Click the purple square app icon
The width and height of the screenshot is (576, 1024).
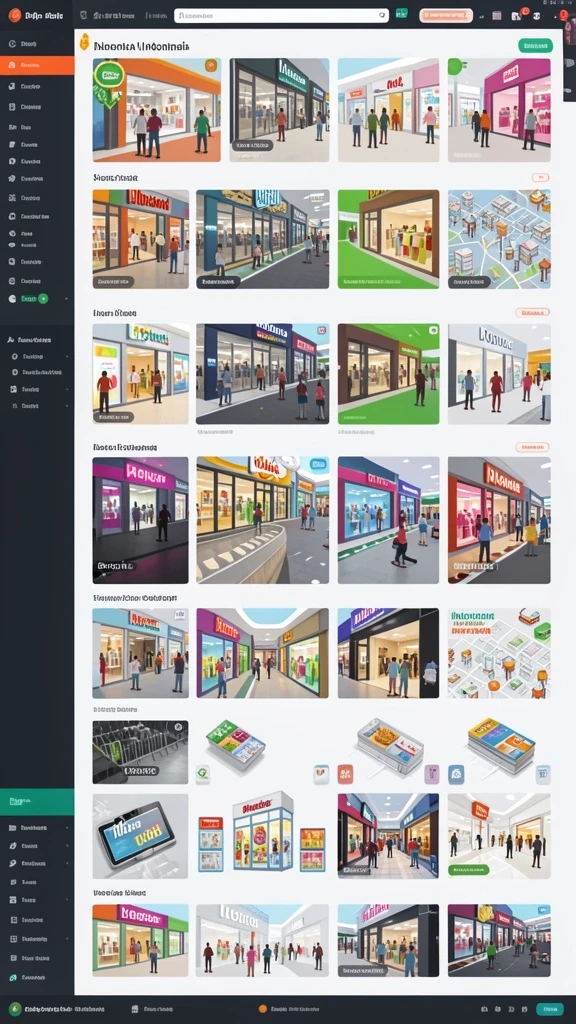(x=432, y=774)
